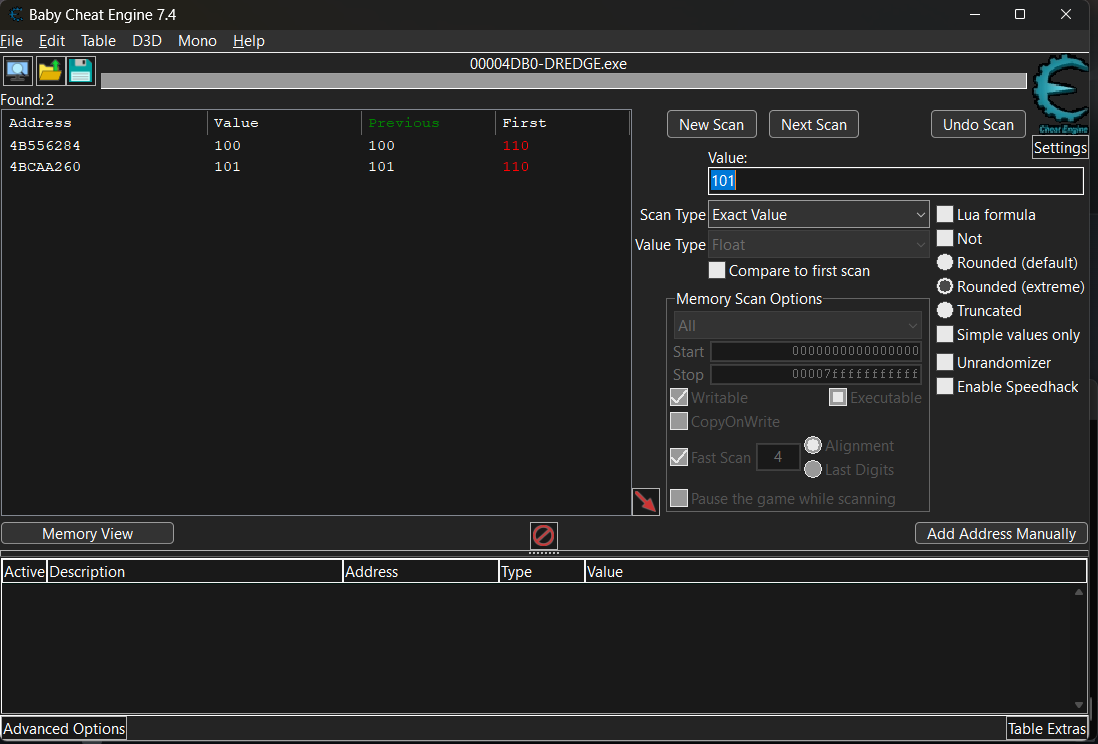The width and height of the screenshot is (1098, 744).
Task: Open Advanced Options
Action: 64,728
